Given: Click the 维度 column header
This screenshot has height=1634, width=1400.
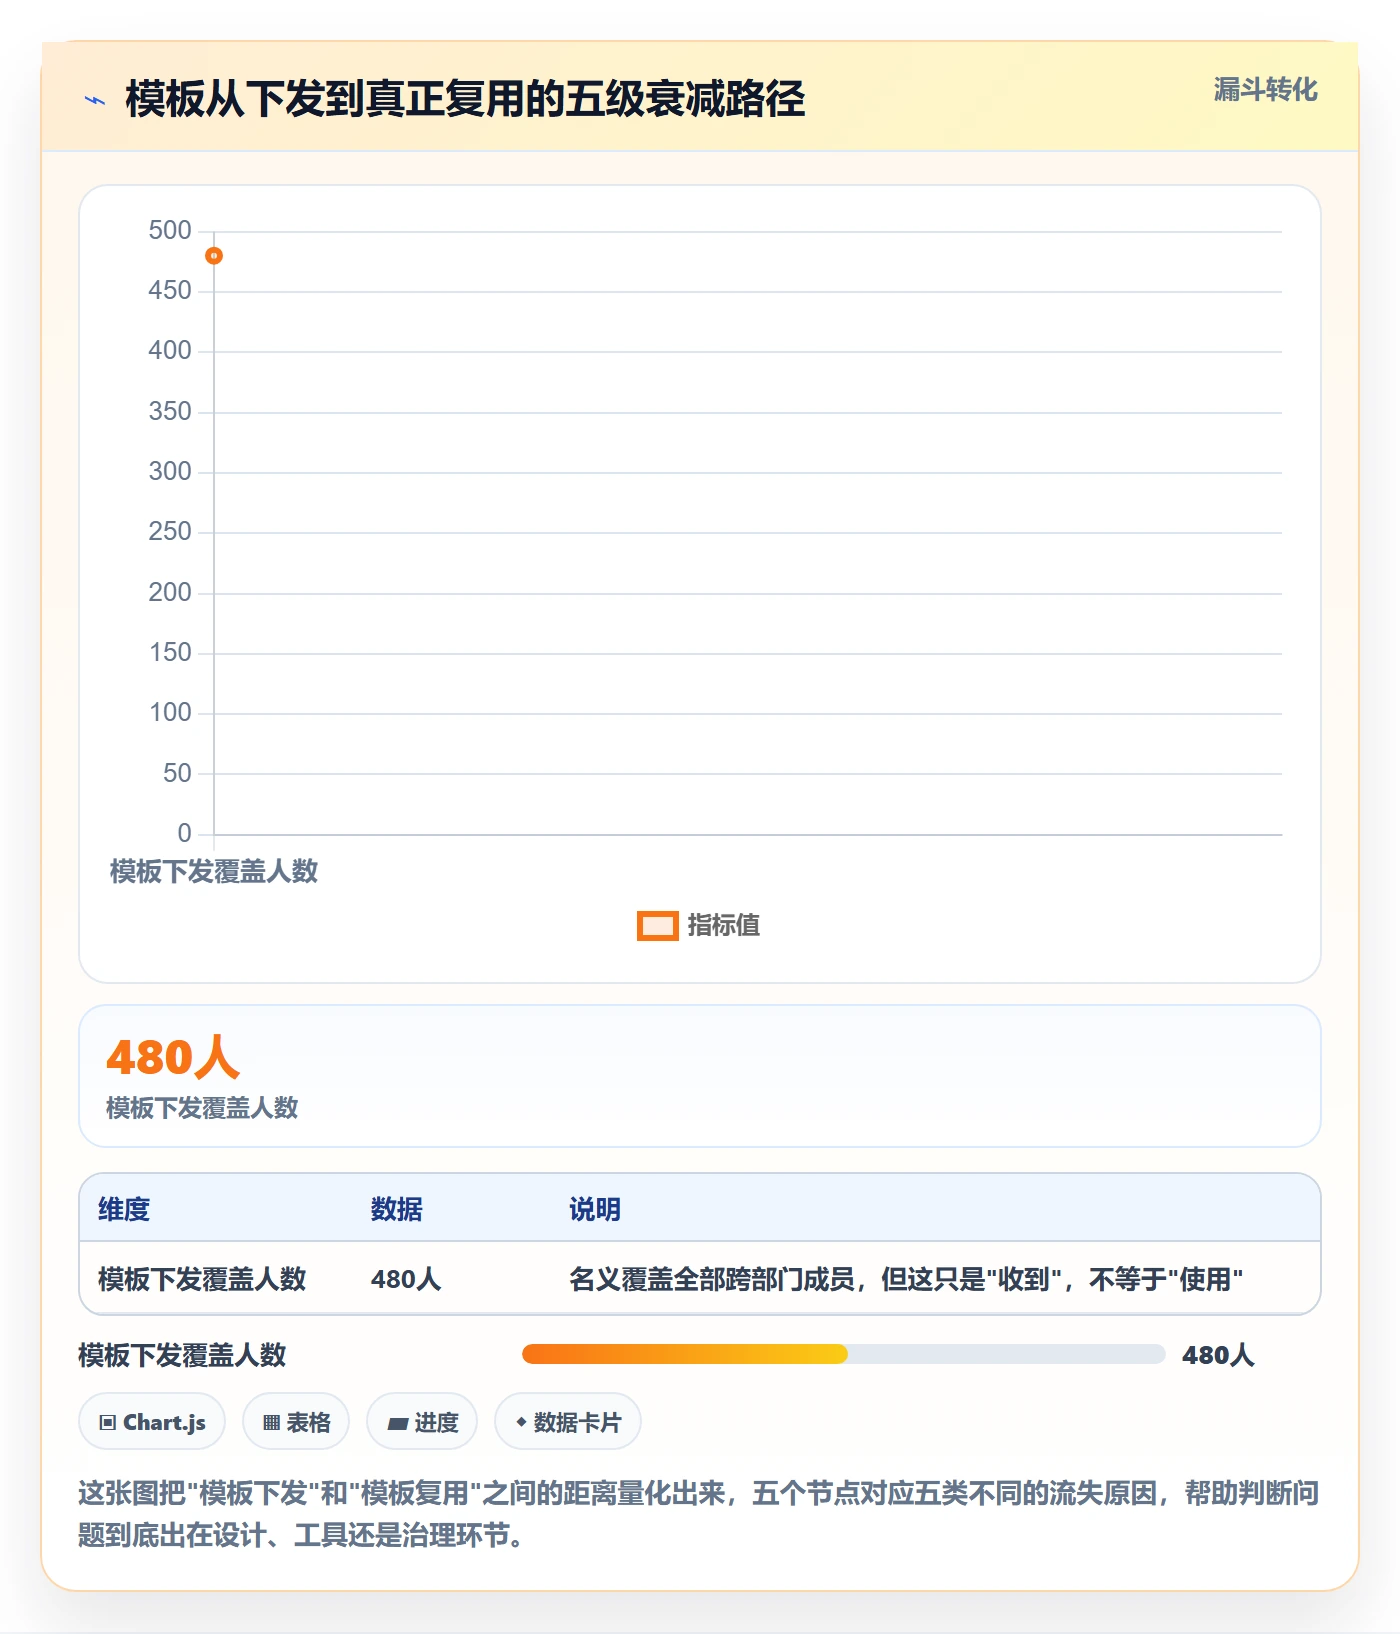Looking at the screenshot, I should click(x=124, y=1209).
